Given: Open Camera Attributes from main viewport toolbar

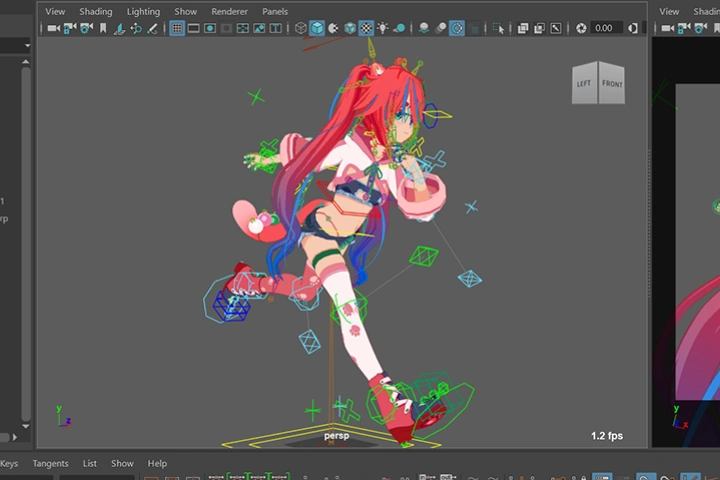Looking at the screenshot, I should coord(86,28).
